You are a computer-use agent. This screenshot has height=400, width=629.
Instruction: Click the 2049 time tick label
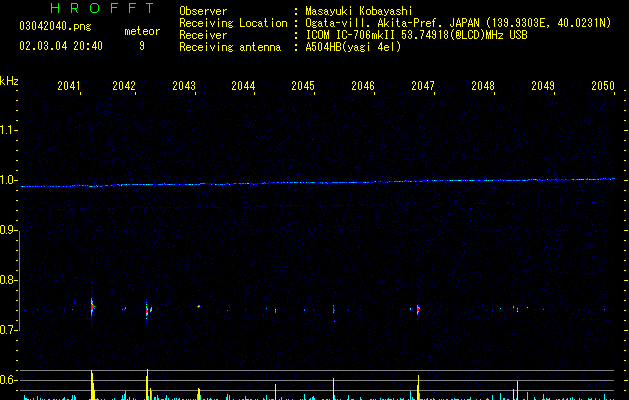tap(543, 86)
